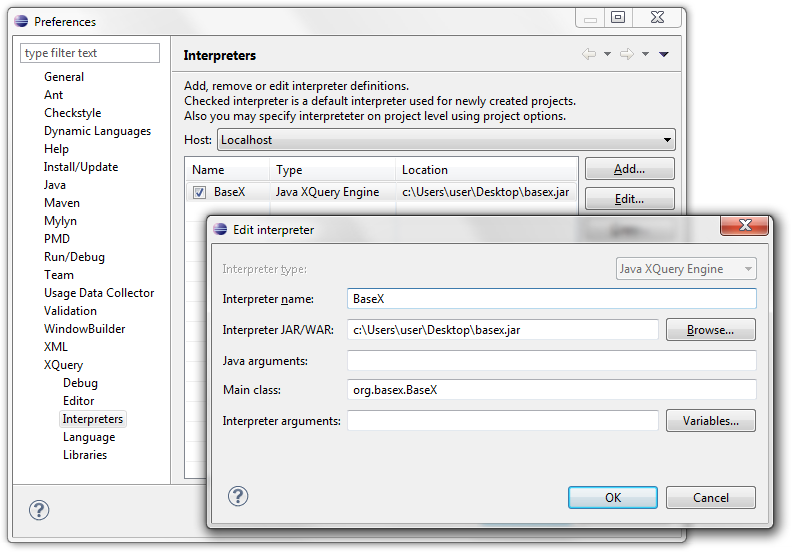Click the Java XQuery Engine type cell
This screenshot has height=552, width=792.
pos(327,192)
